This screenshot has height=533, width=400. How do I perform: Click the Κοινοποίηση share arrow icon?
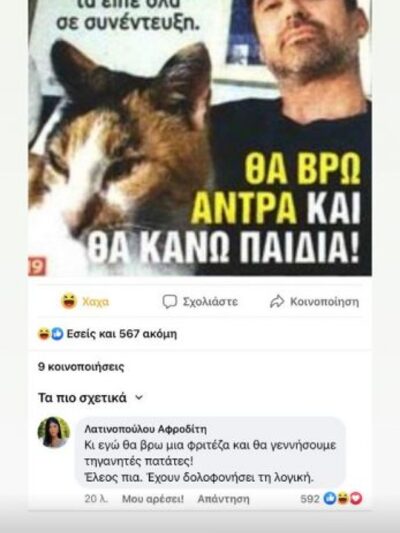click(x=277, y=302)
